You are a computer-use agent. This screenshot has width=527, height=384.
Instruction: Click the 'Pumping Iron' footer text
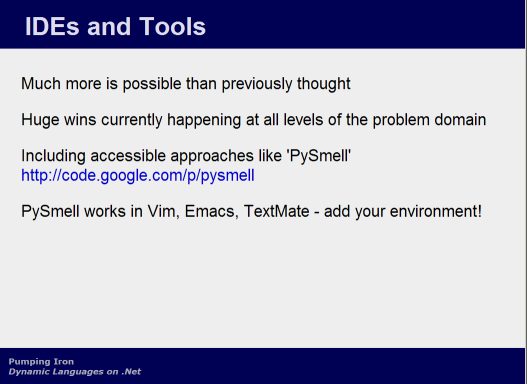pyautogui.click(x=41, y=361)
